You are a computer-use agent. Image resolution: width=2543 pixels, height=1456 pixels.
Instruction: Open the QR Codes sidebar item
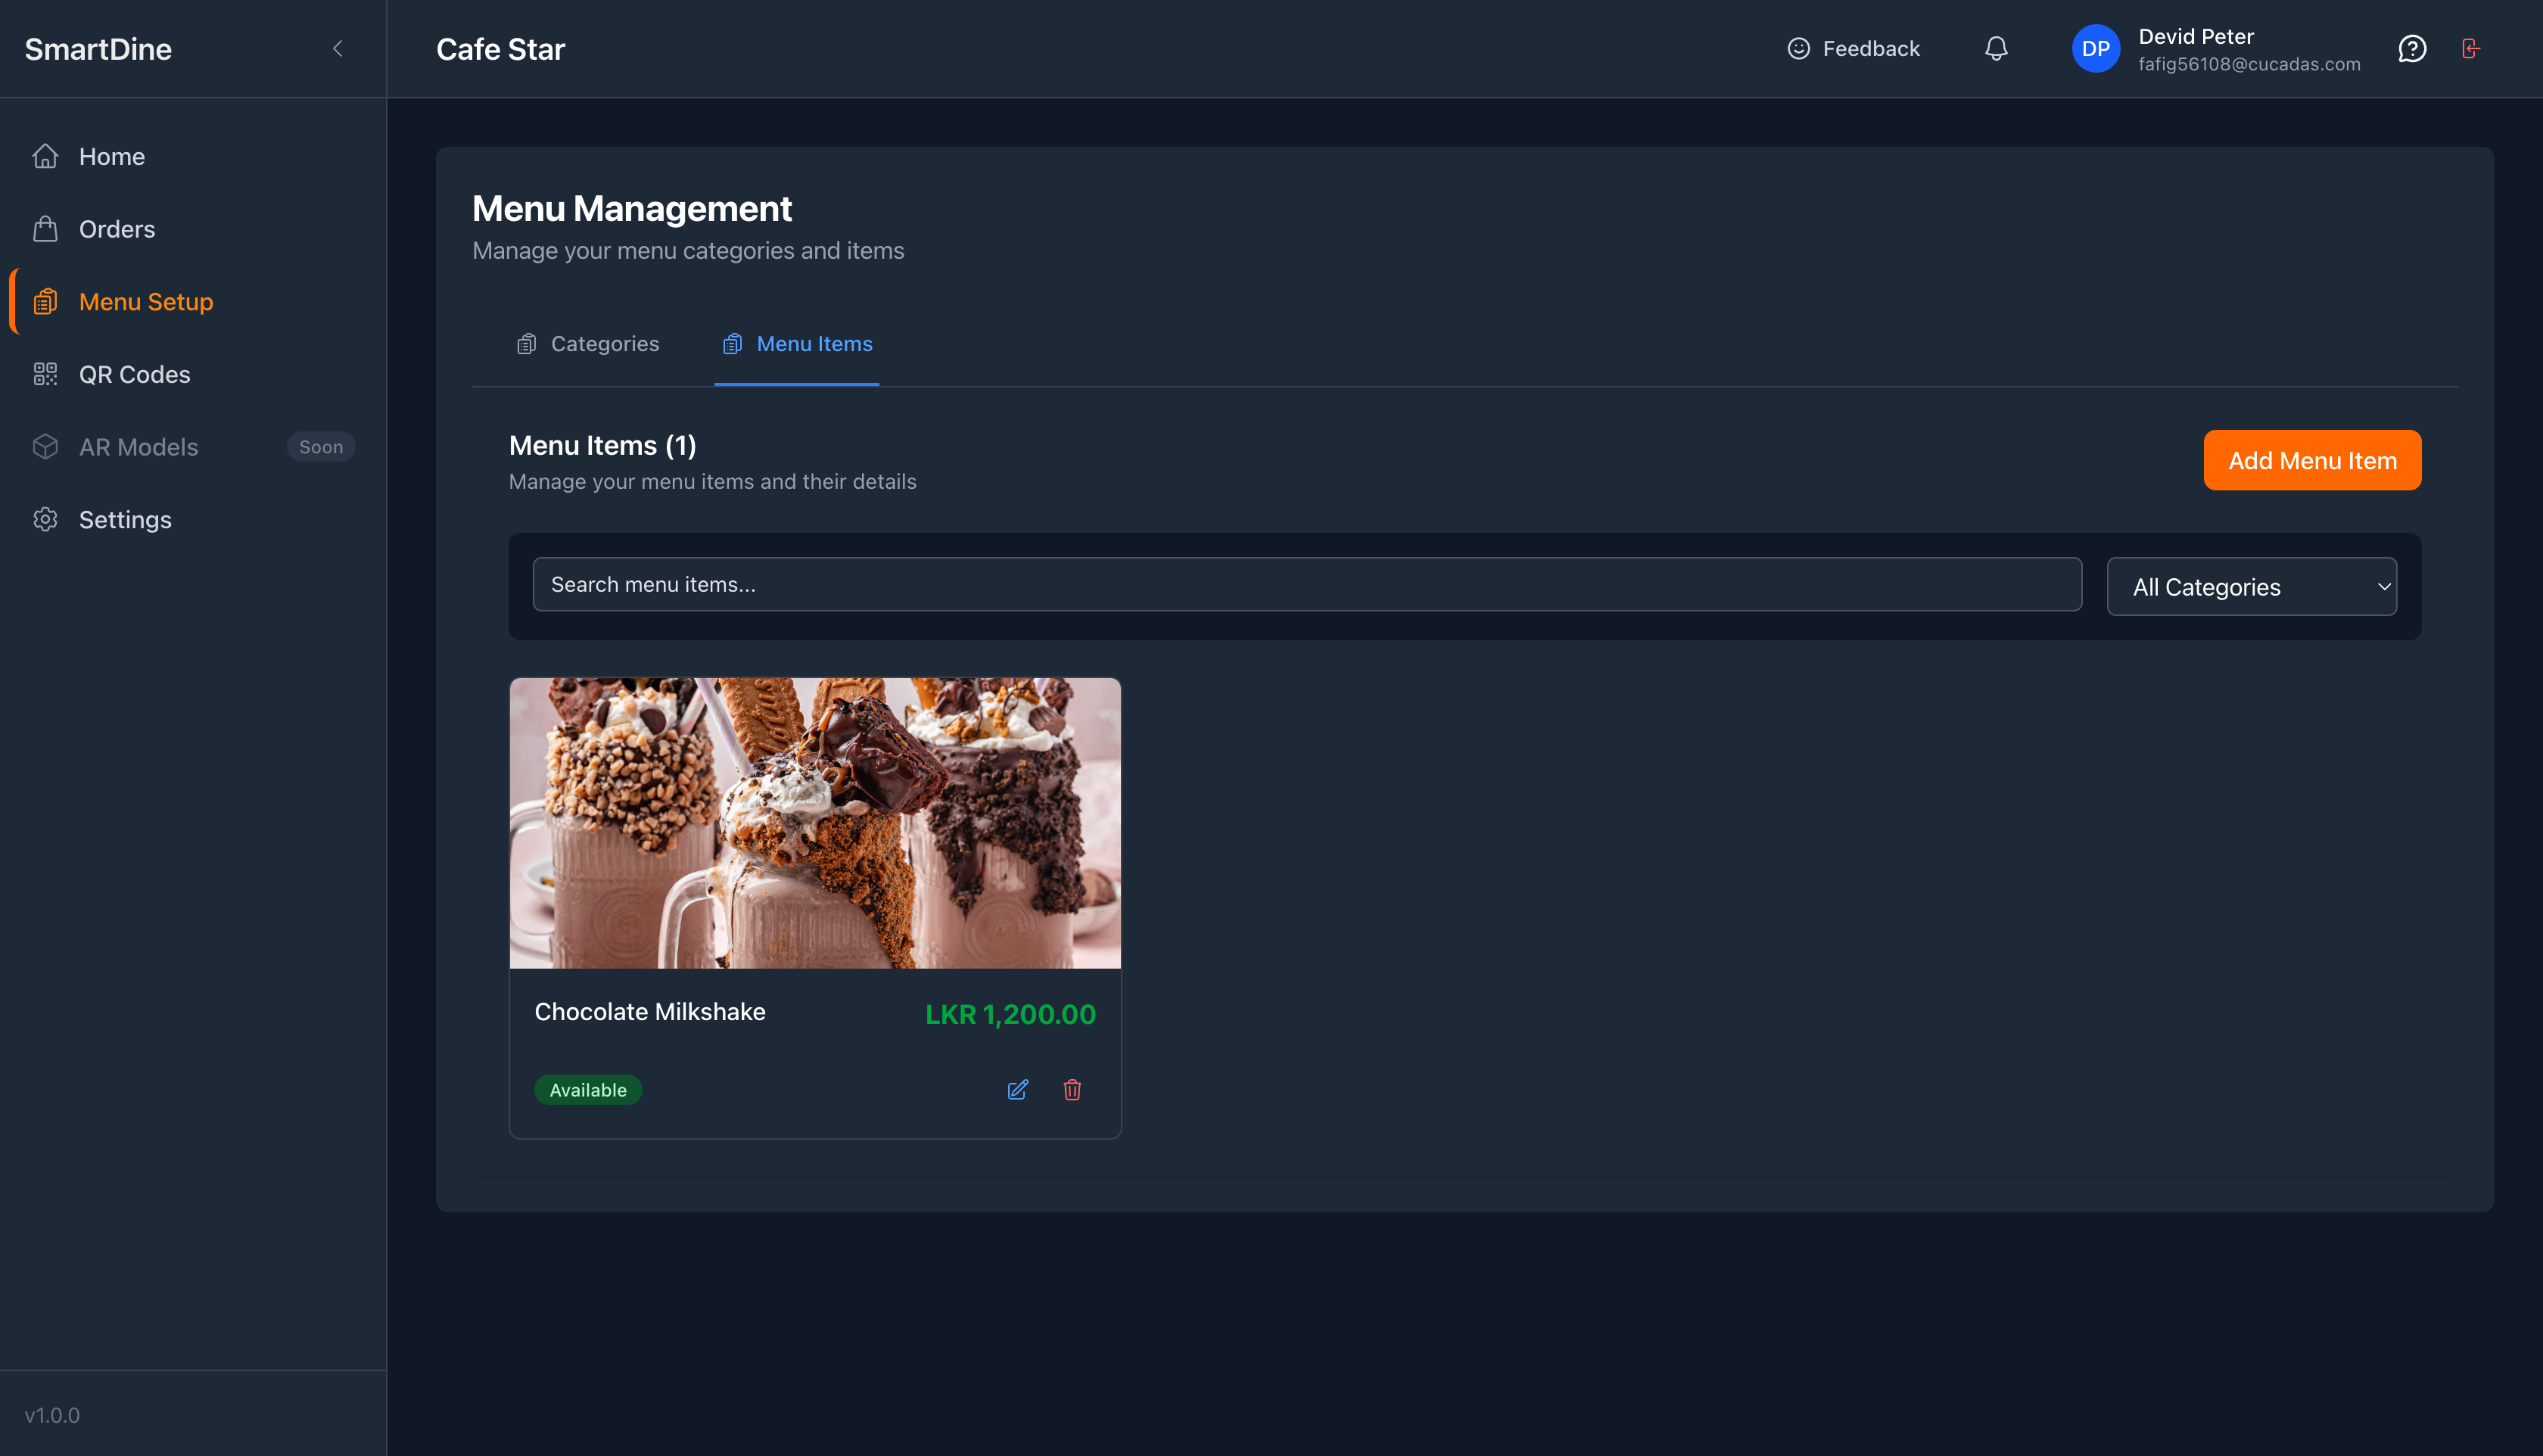pos(134,374)
